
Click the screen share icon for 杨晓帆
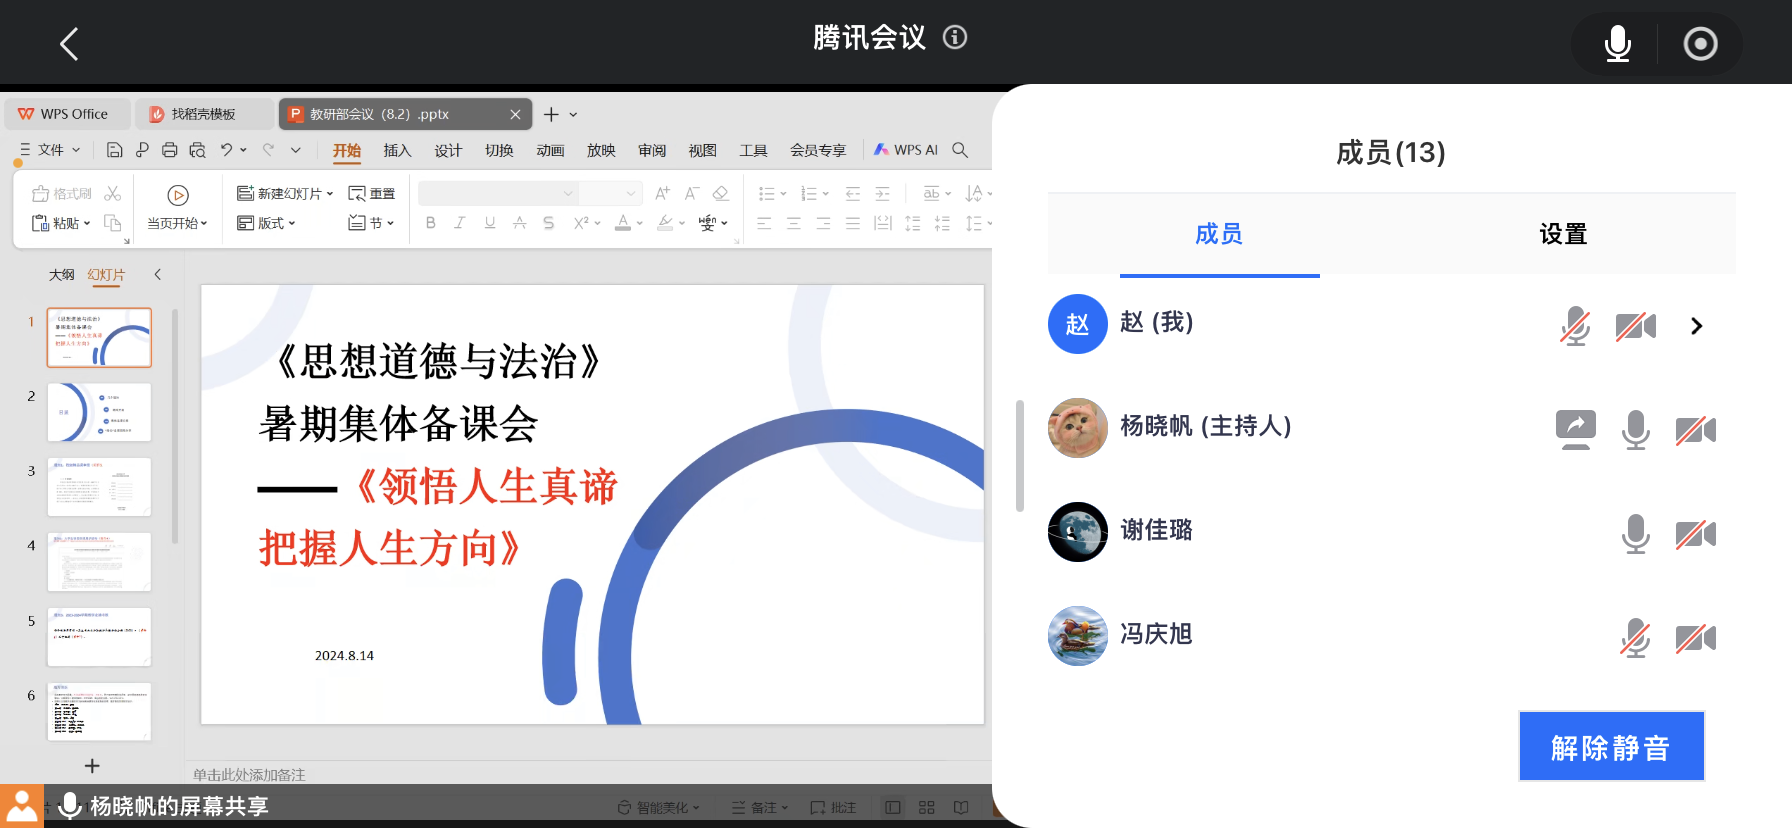(1575, 429)
